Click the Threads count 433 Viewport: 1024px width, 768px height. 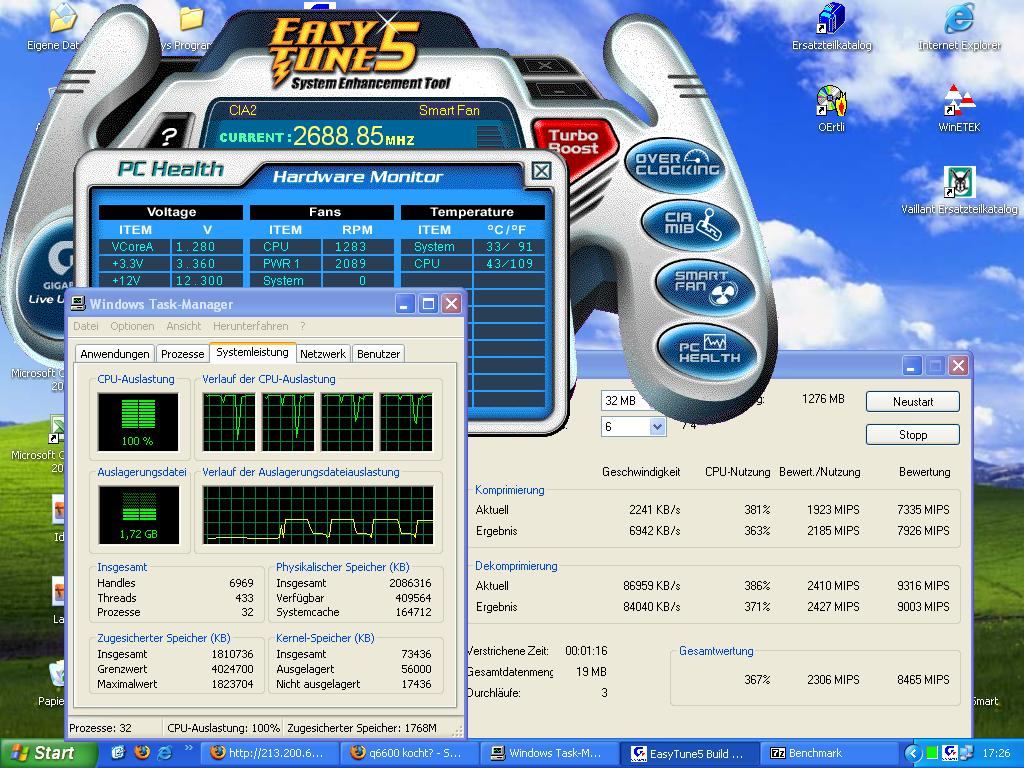click(x=244, y=598)
